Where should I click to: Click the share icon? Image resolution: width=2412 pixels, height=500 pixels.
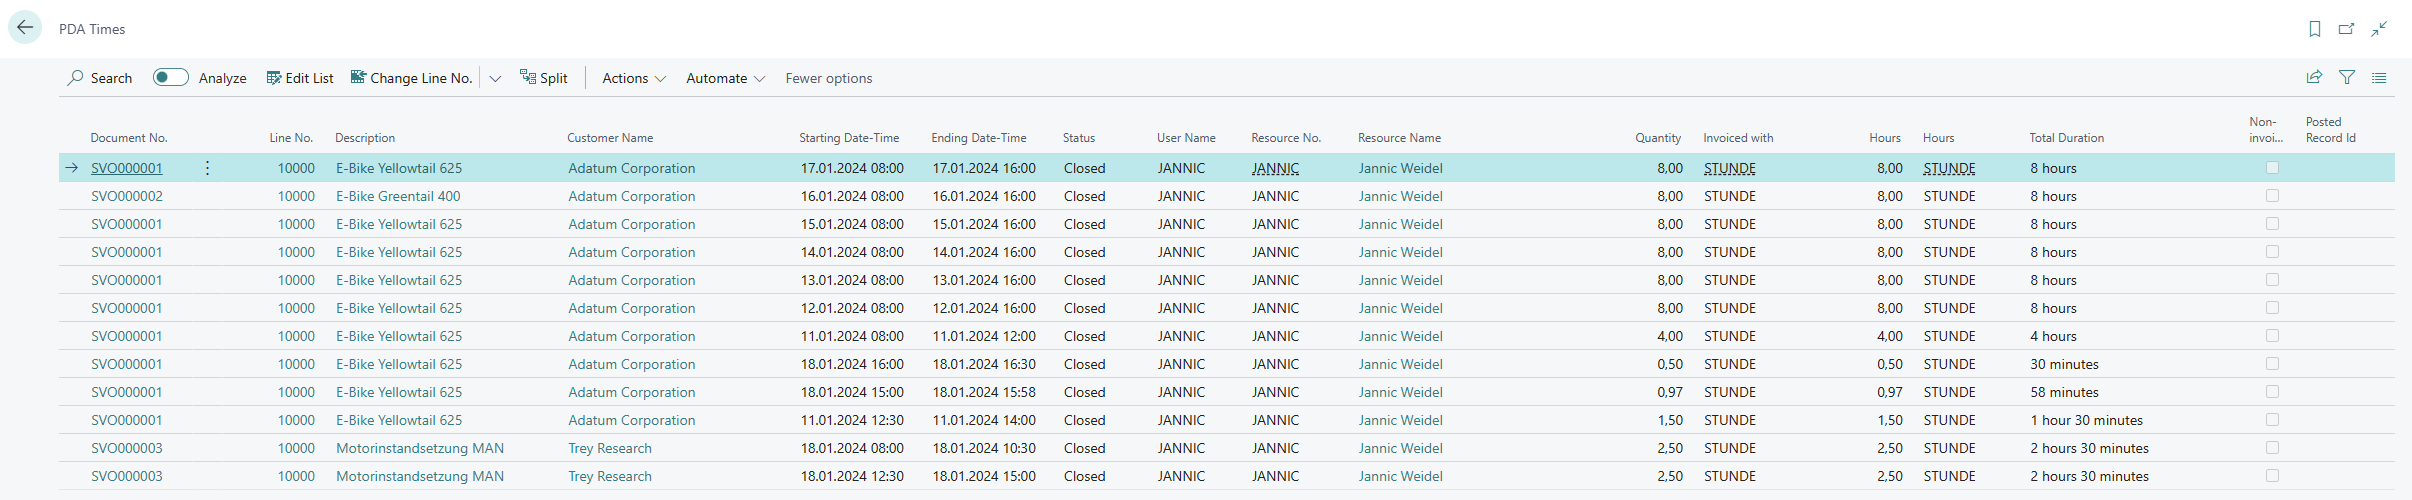click(2314, 77)
